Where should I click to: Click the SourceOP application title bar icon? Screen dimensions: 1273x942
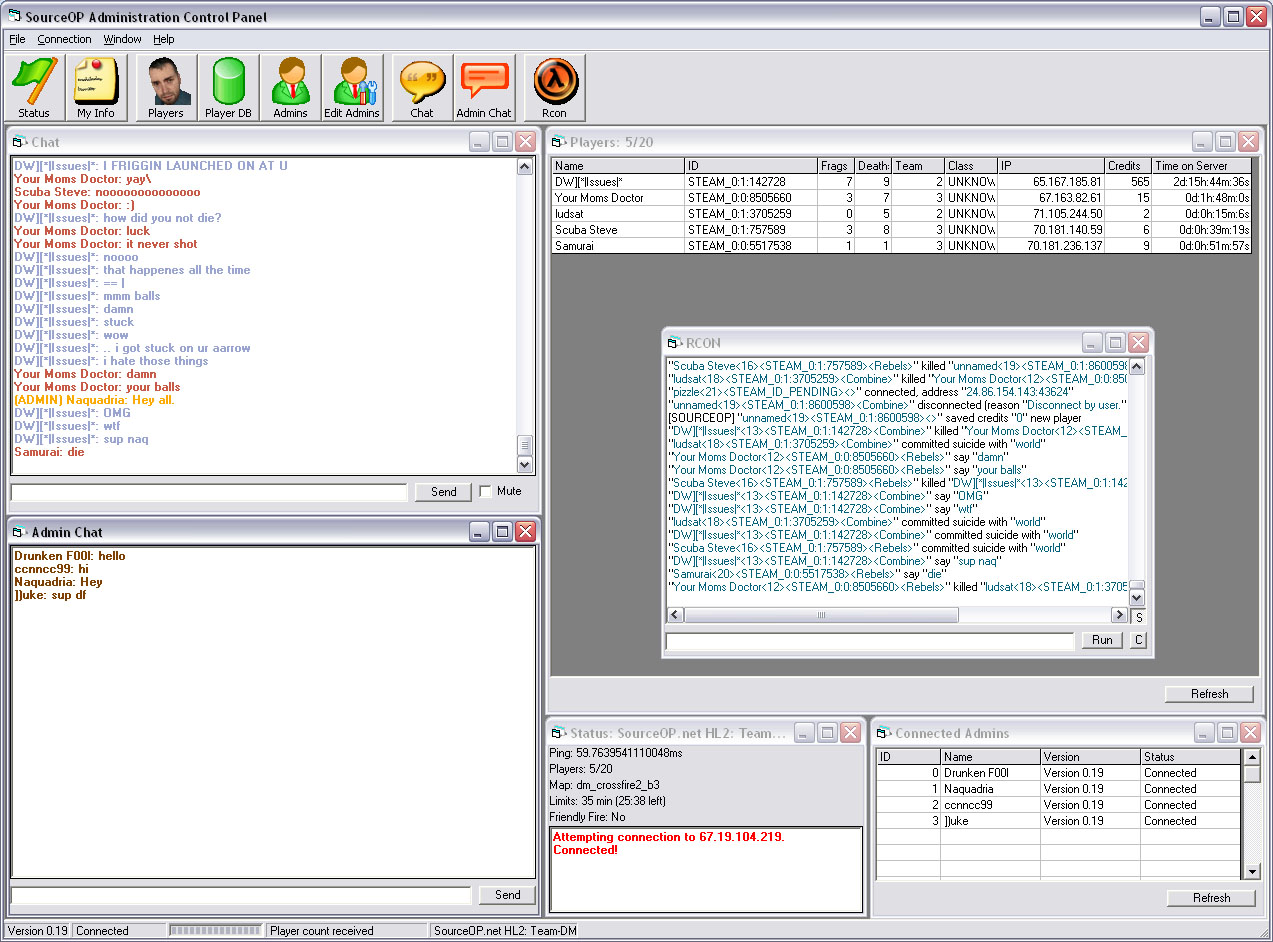[x=14, y=17]
